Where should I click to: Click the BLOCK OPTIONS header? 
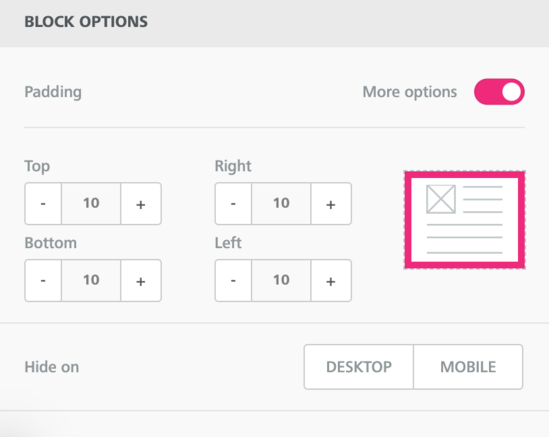click(x=86, y=22)
